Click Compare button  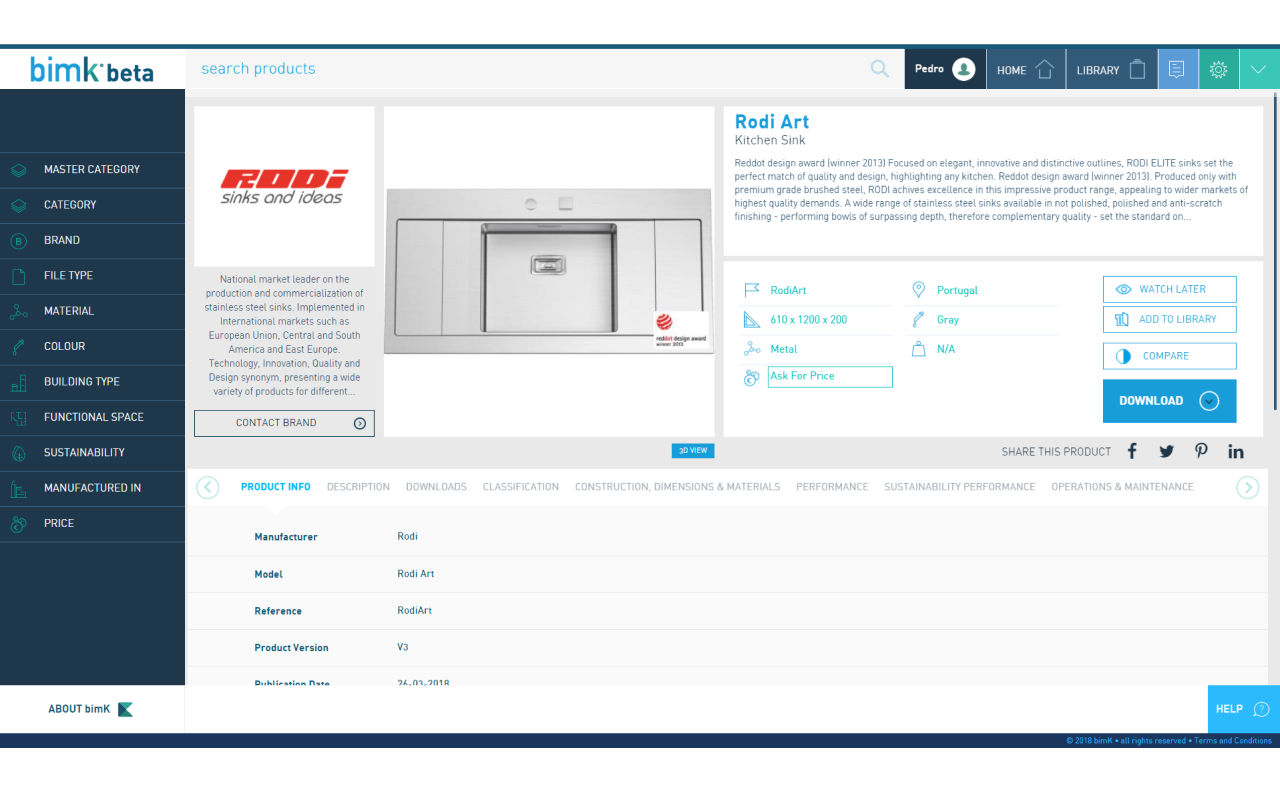pos(1169,356)
